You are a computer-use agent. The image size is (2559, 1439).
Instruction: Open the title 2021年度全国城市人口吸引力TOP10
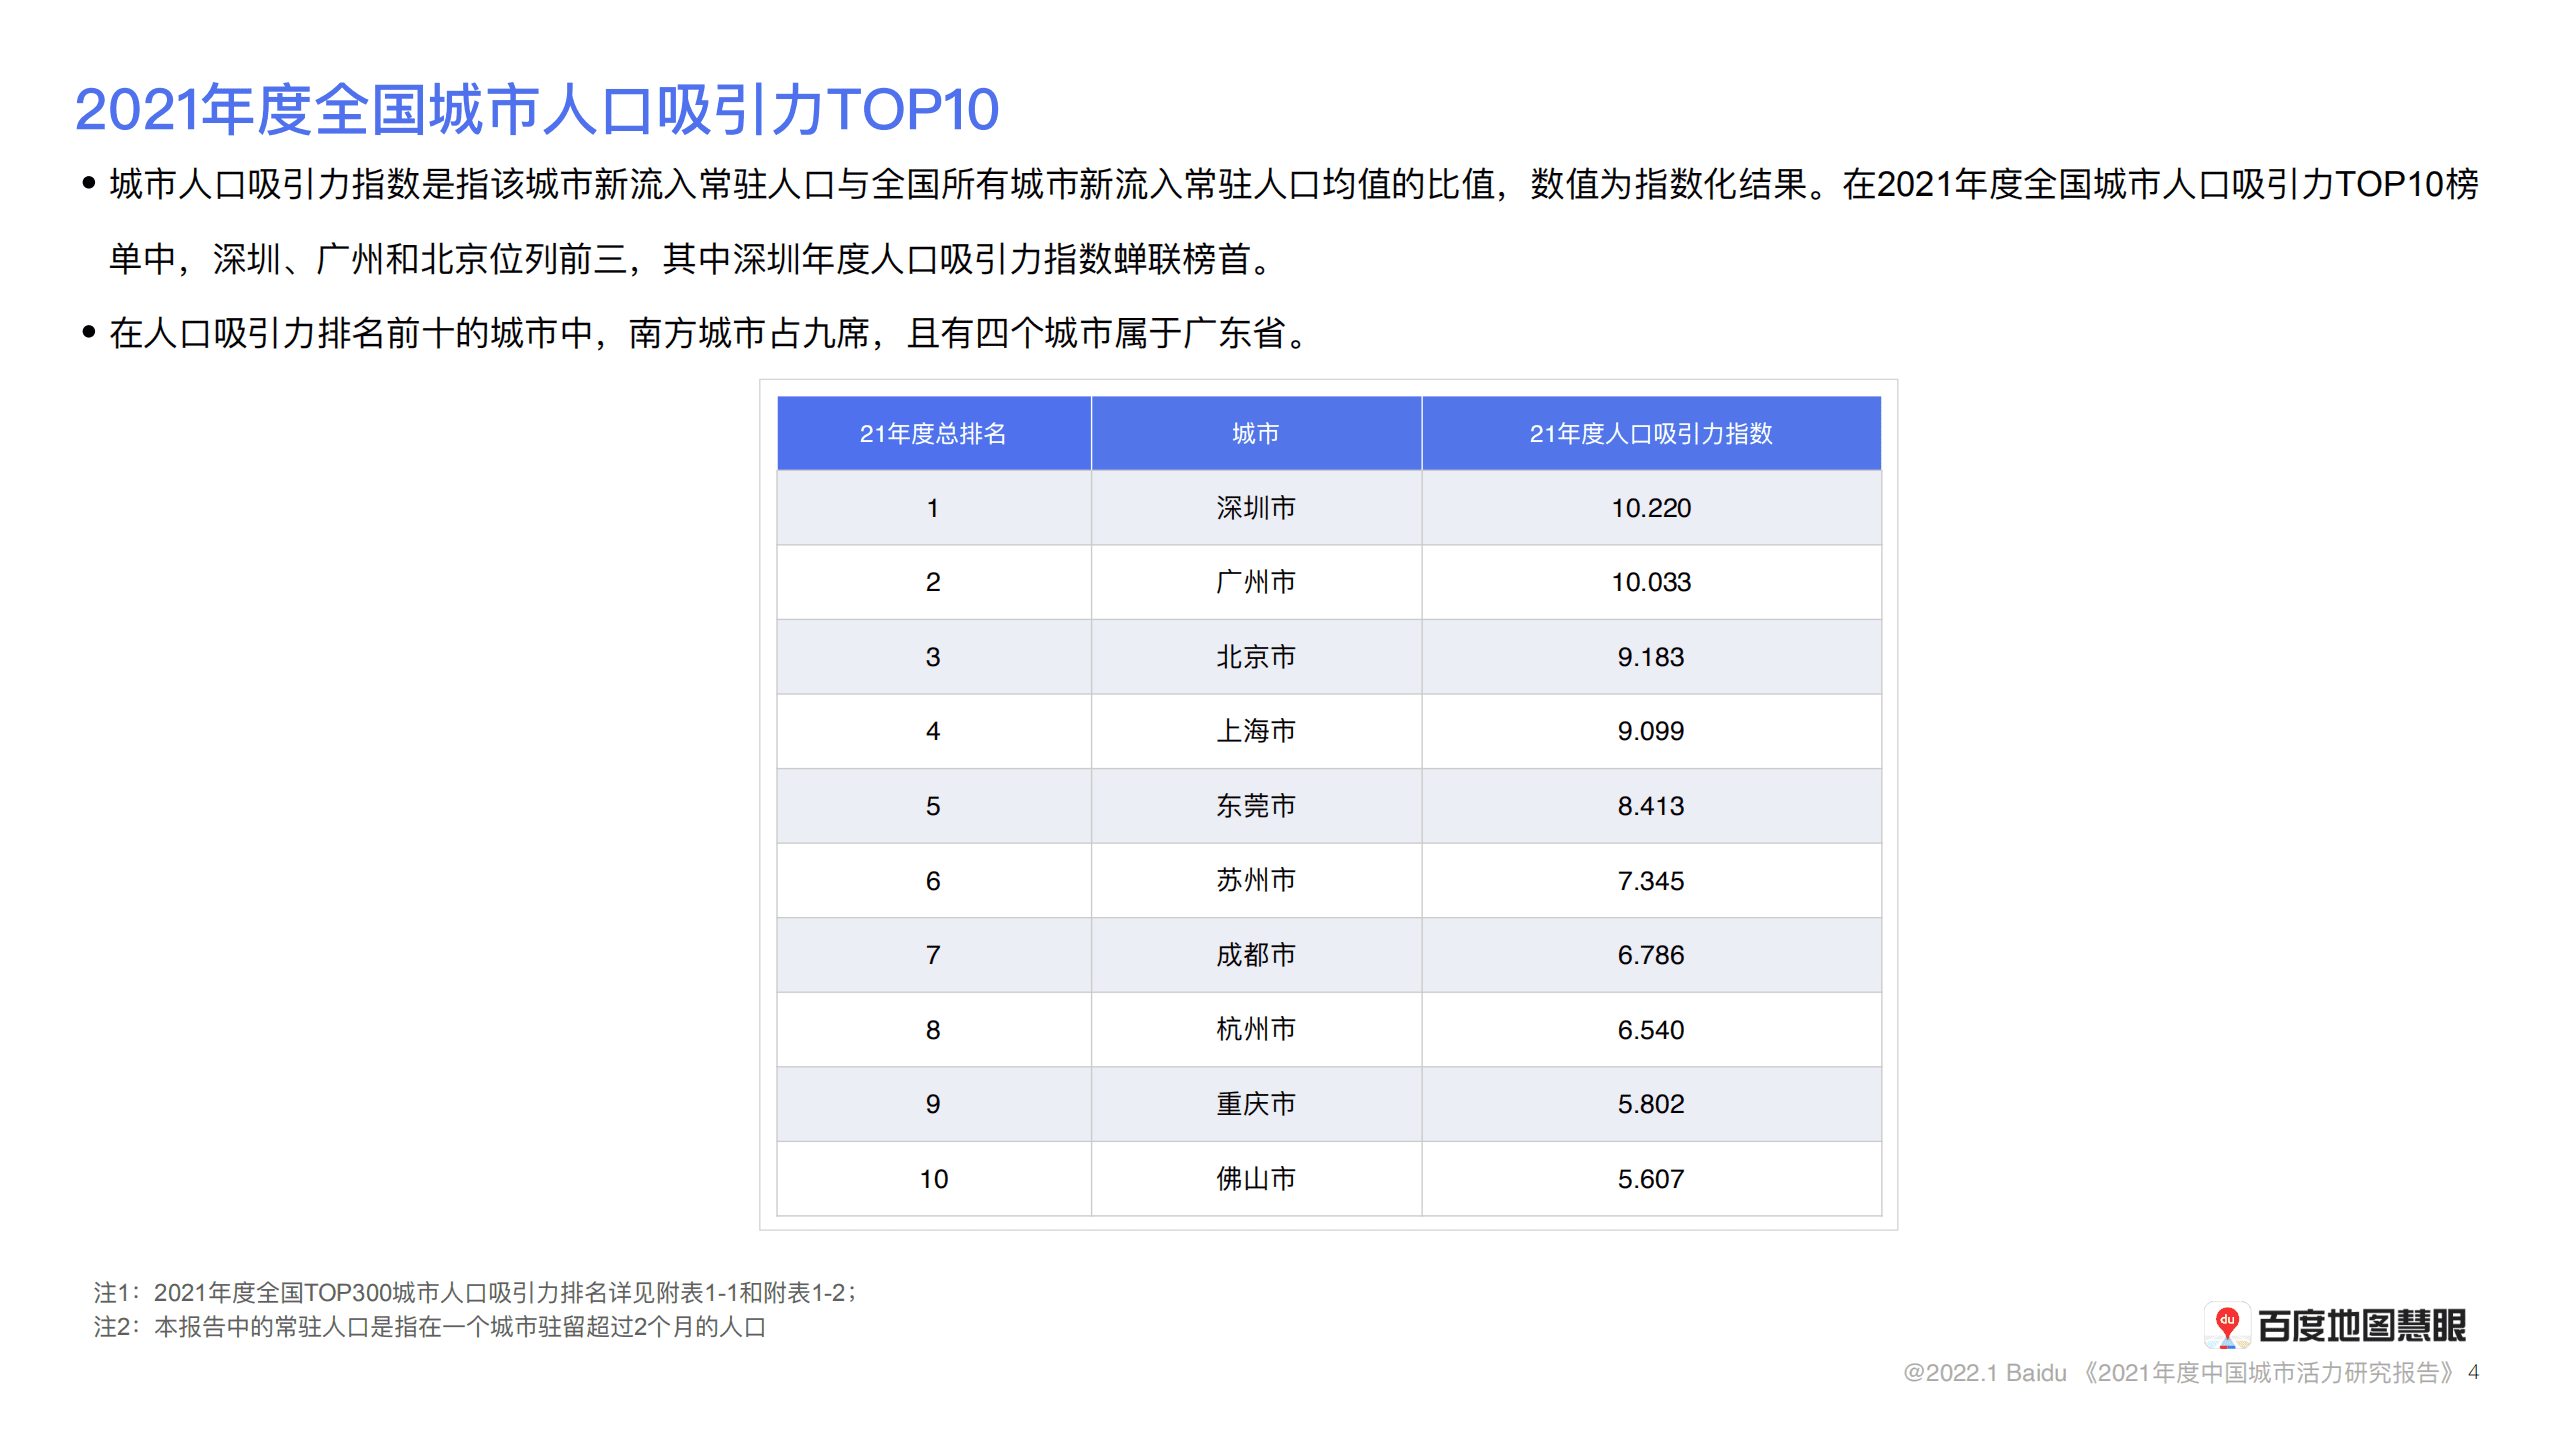tap(536, 105)
